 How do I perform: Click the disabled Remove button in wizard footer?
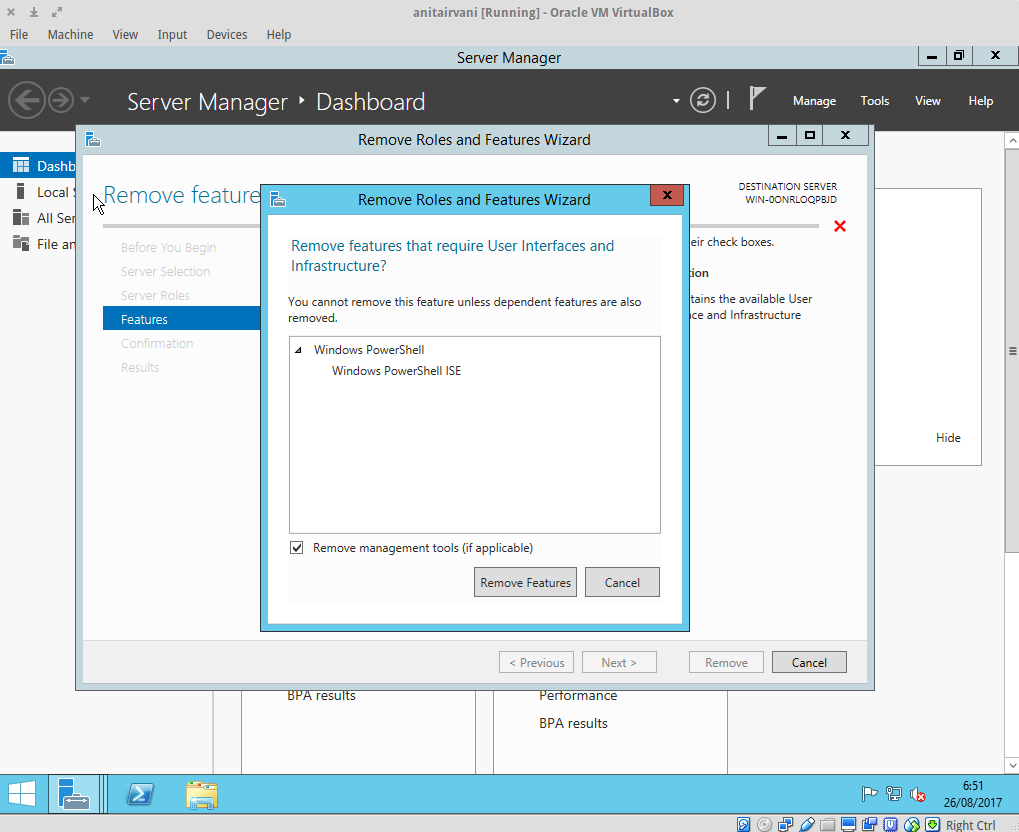[x=726, y=662]
